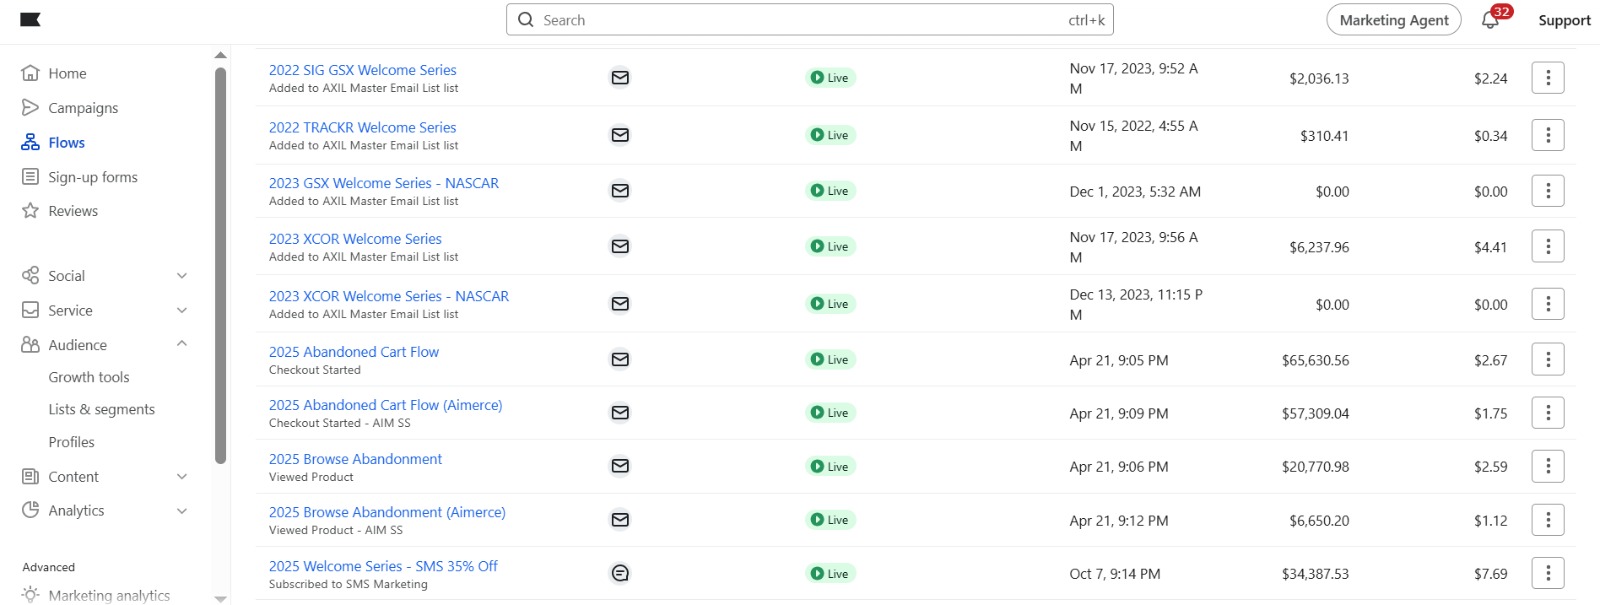Click email icon for 2022 SIG GSX Welcome Series
The width and height of the screenshot is (1600, 605).
pos(620,78)
